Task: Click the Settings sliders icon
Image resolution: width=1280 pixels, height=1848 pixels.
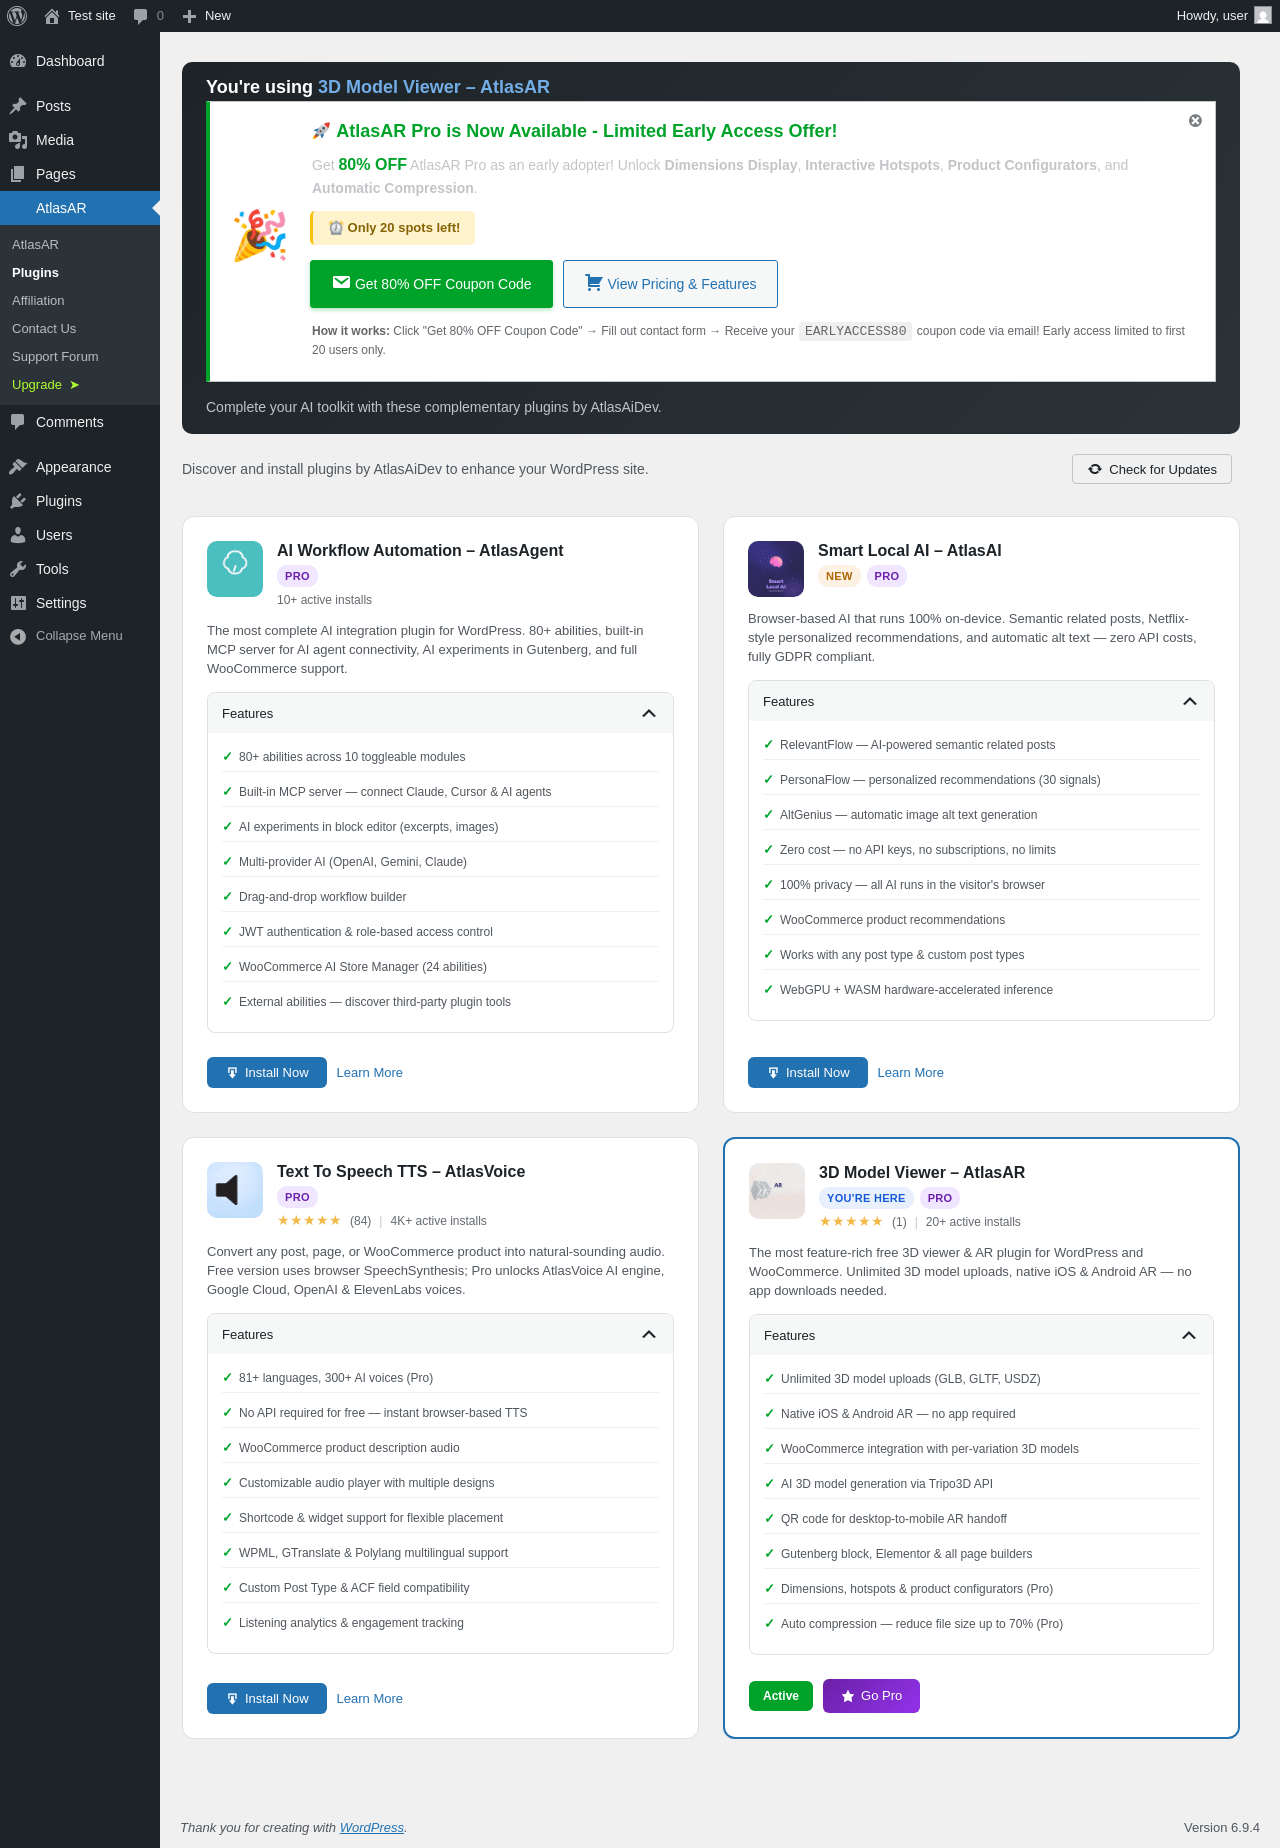Action: tap(18, 603)
